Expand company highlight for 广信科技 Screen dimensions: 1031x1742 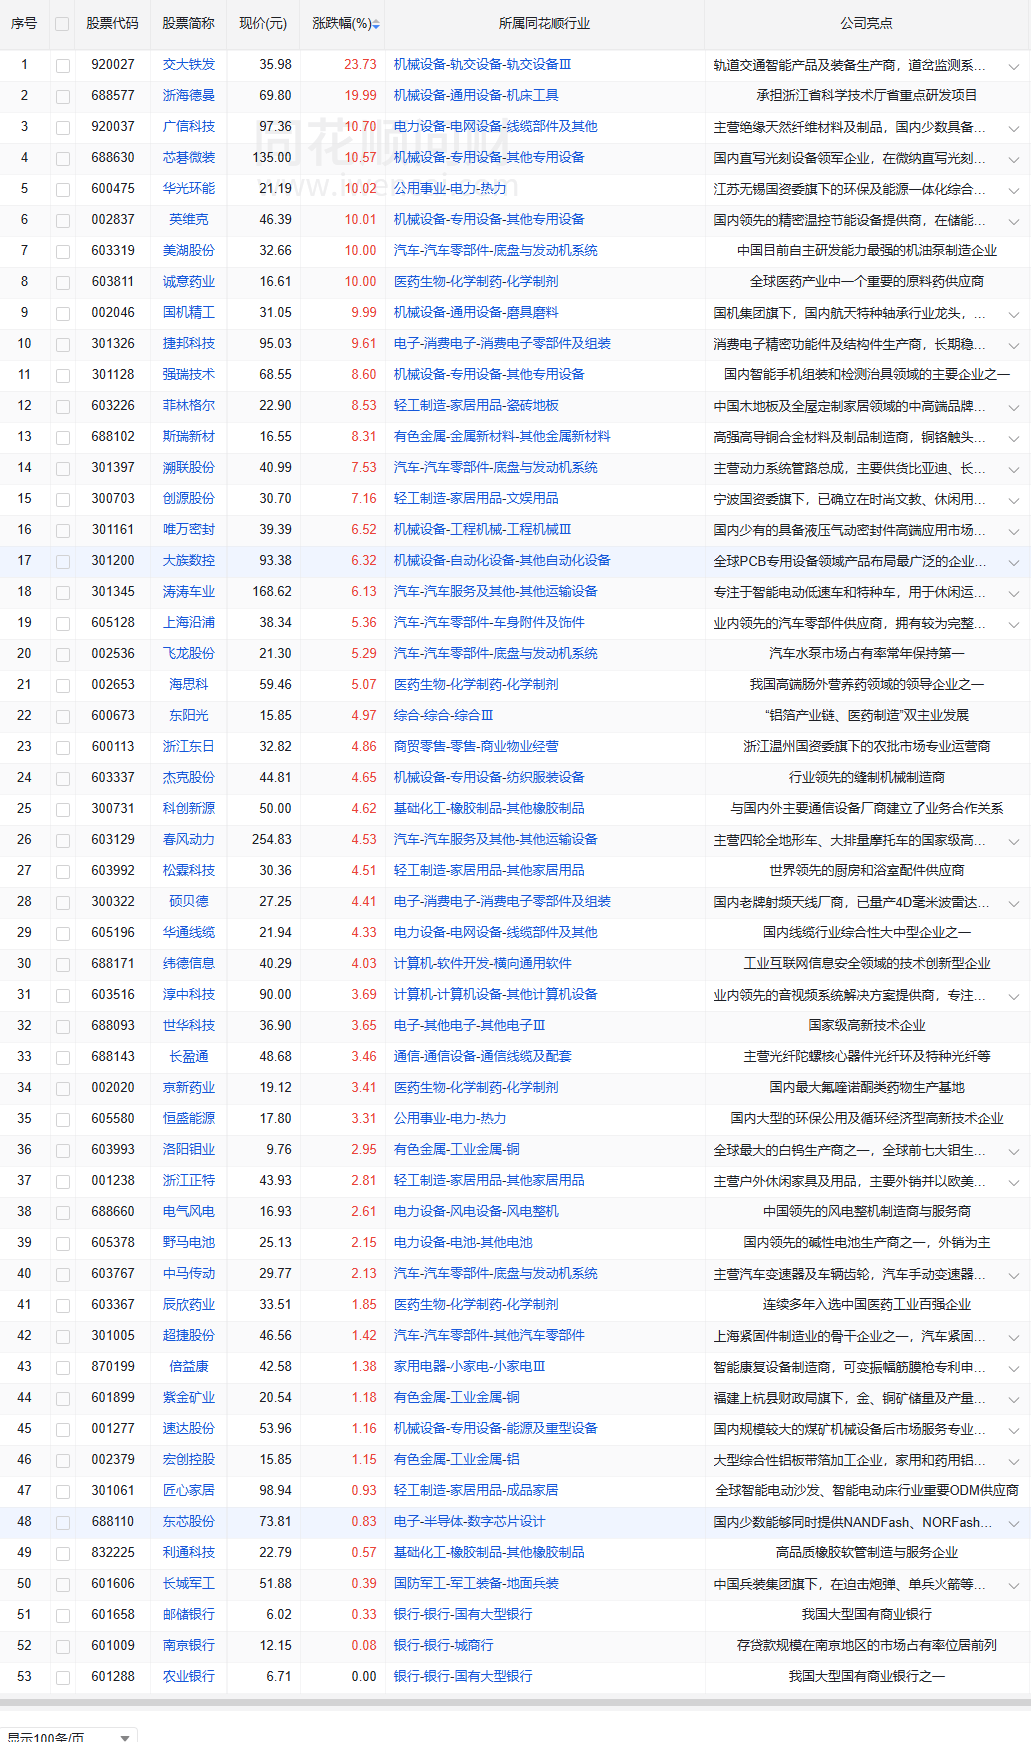tap(1013, 129)
